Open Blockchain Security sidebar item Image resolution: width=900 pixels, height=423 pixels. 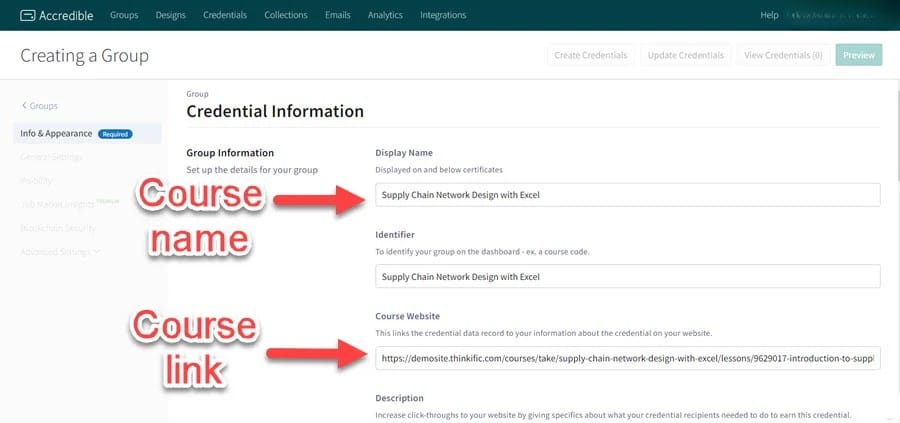[60, 228]
